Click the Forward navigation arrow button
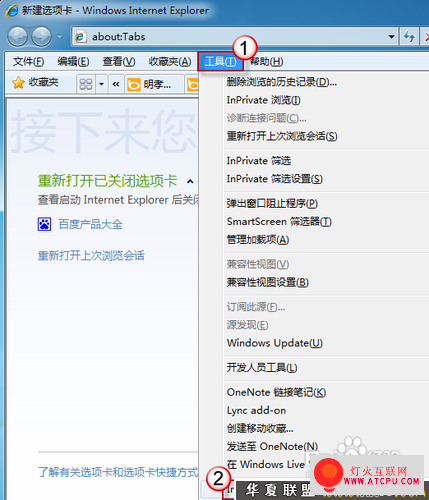 click(42, 36)
